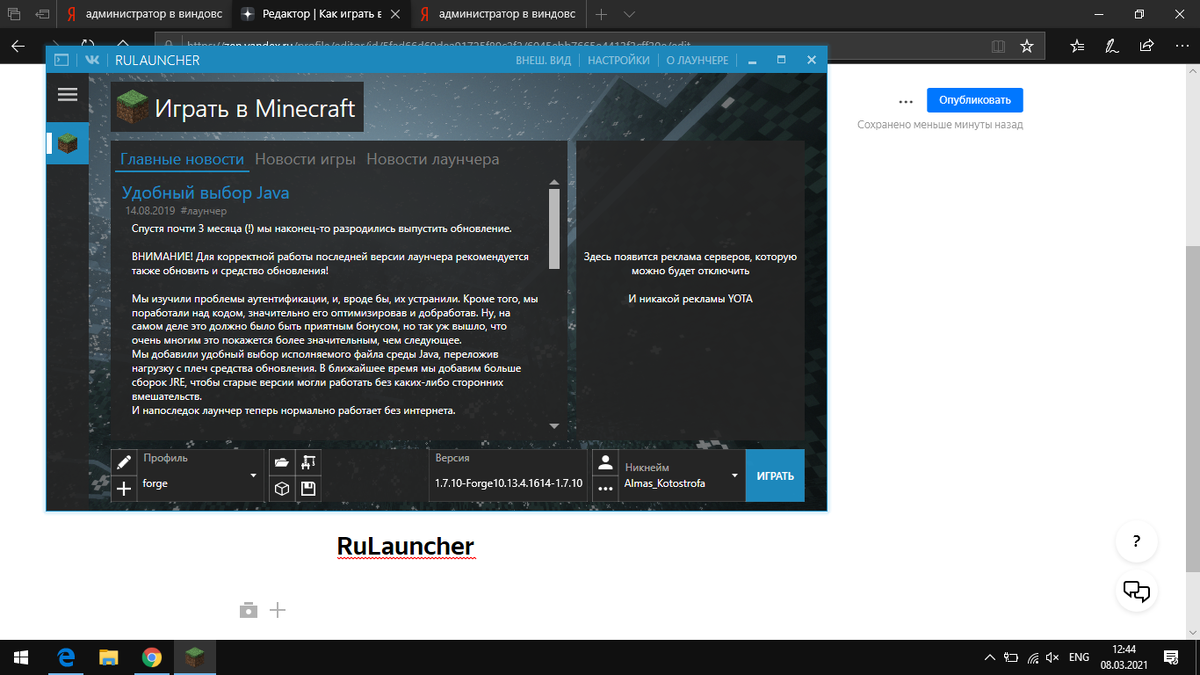Open the Edge settings and more menu
1200x675 pixels.
(x=1180, y=46)
